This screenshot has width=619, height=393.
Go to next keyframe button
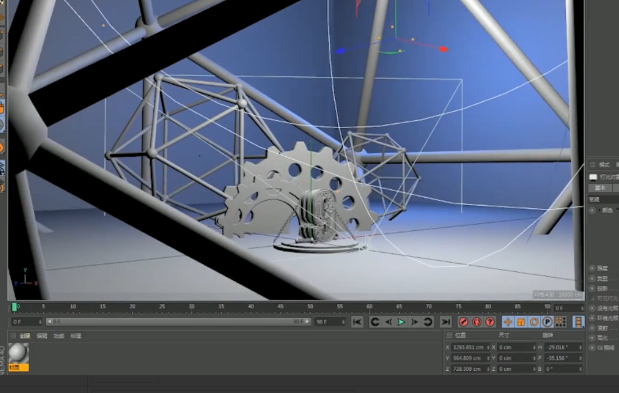[x=428, y=322]
